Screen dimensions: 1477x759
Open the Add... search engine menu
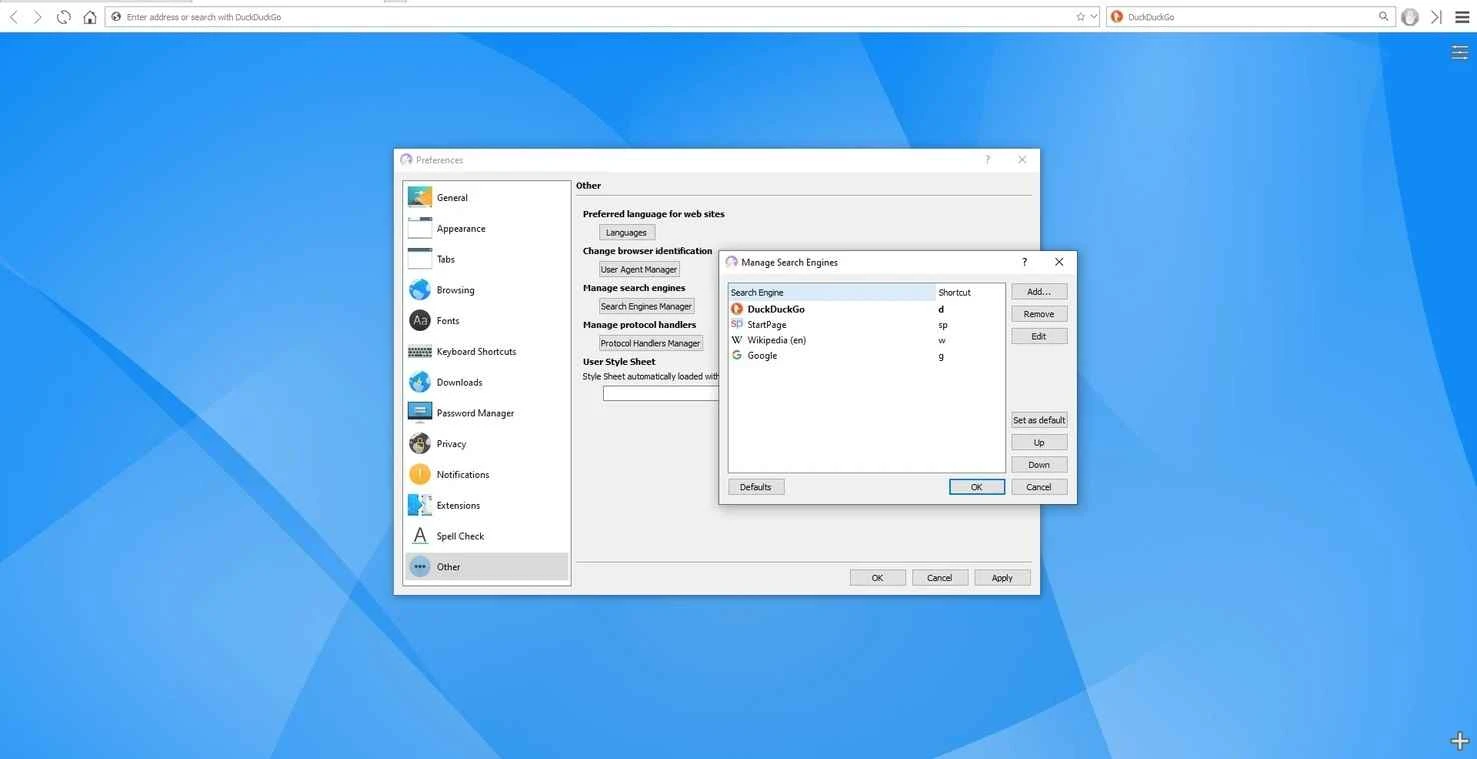pyautogui.click(x=1039, y=292)
